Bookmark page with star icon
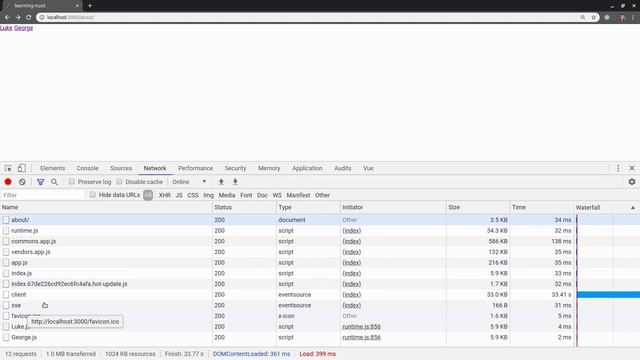This screenshot has height=360, width=640. click(593, 17)
